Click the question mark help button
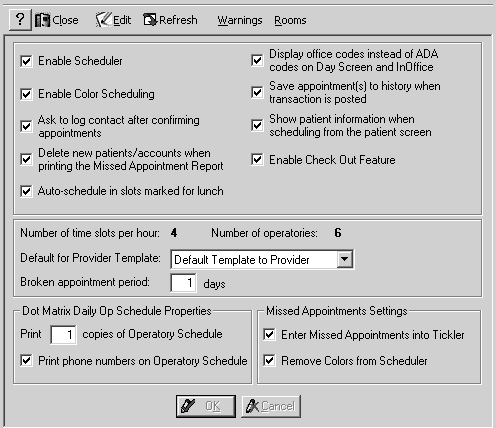Screen dimensions: 496x428 coord(20,20)
